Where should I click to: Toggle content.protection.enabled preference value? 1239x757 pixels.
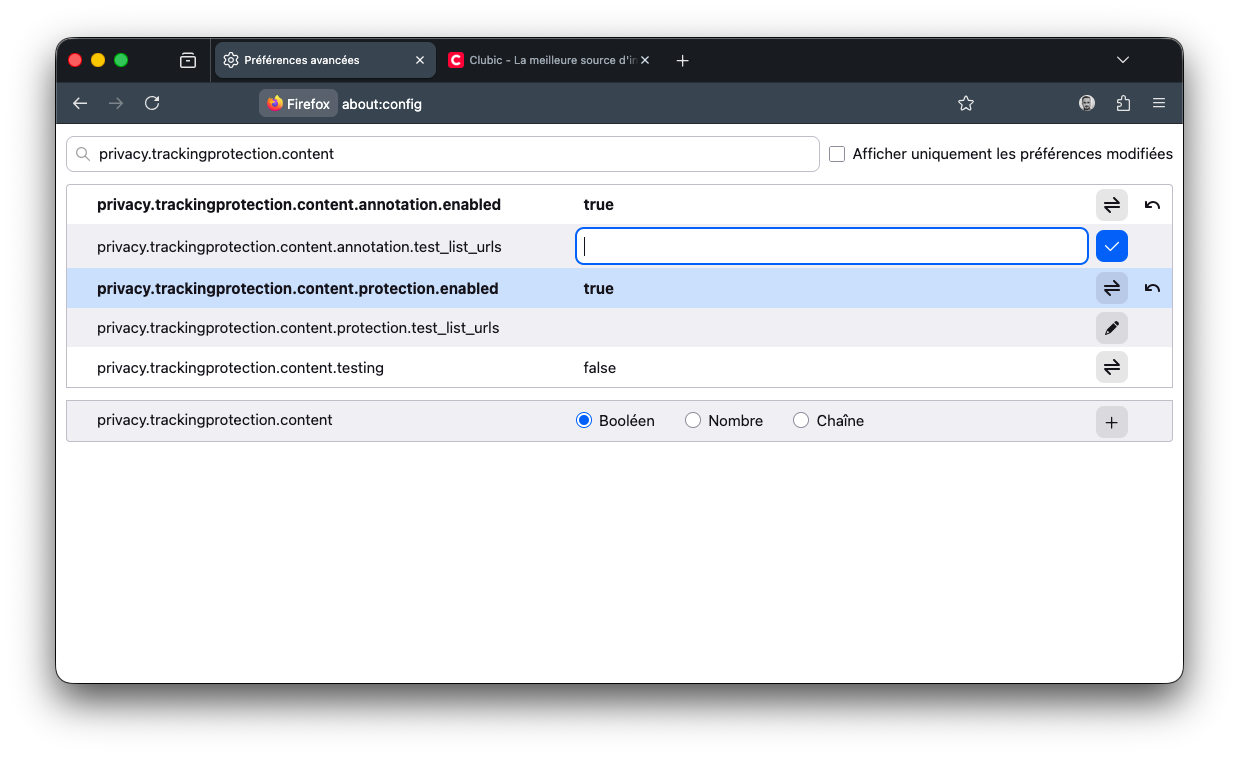[x=1111, y=289]
